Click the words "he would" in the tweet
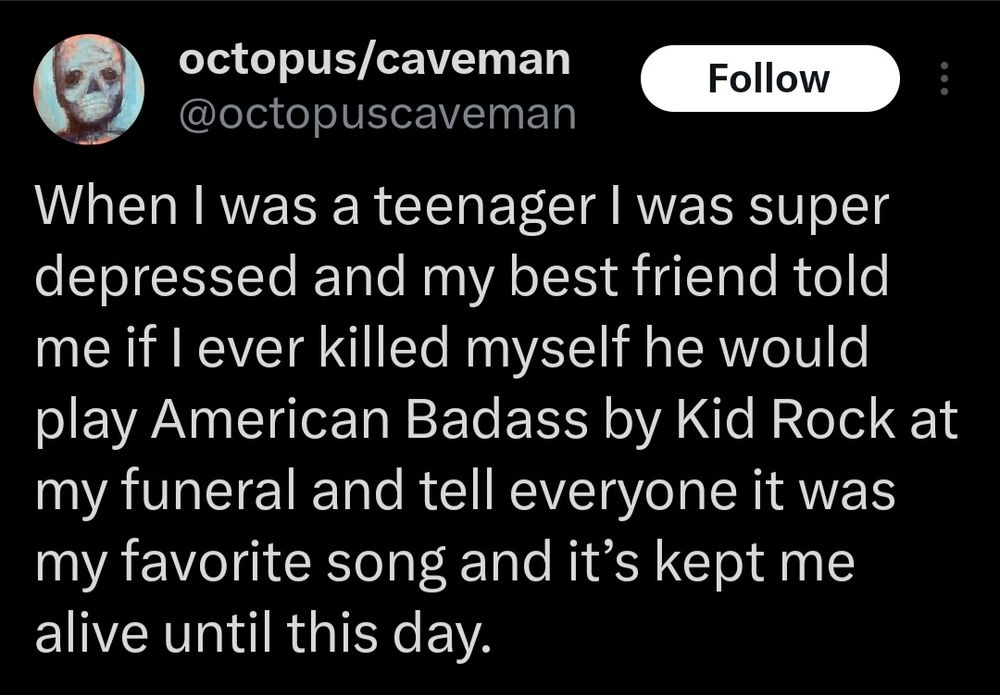This screenshot has height=695, width=1000. coord(757,348)
